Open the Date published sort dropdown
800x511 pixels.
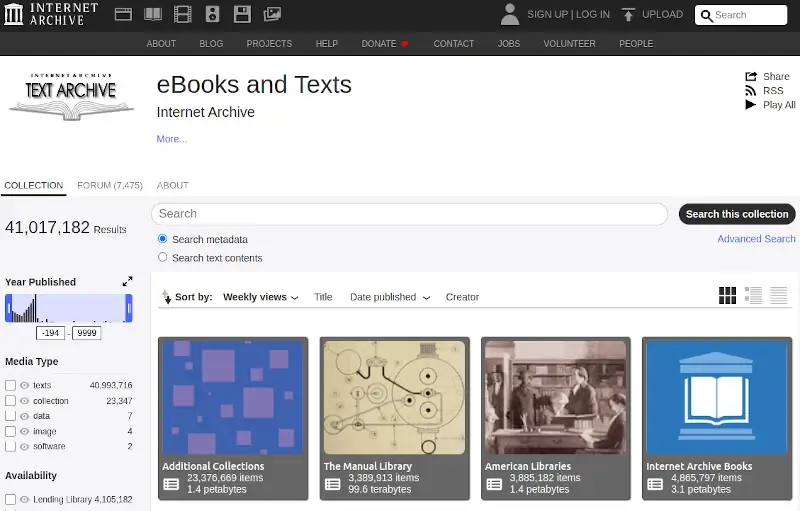click(x=390, y=297)
